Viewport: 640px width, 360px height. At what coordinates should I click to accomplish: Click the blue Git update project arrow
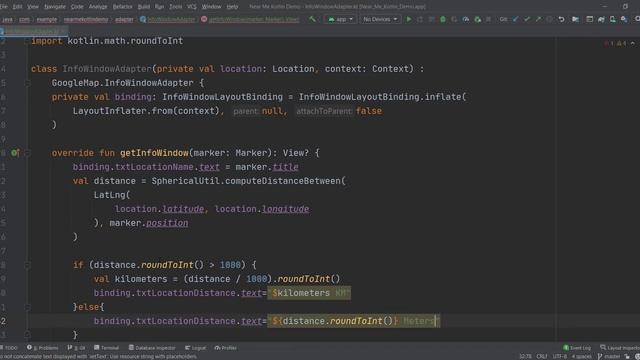click(x=516, y=19)
